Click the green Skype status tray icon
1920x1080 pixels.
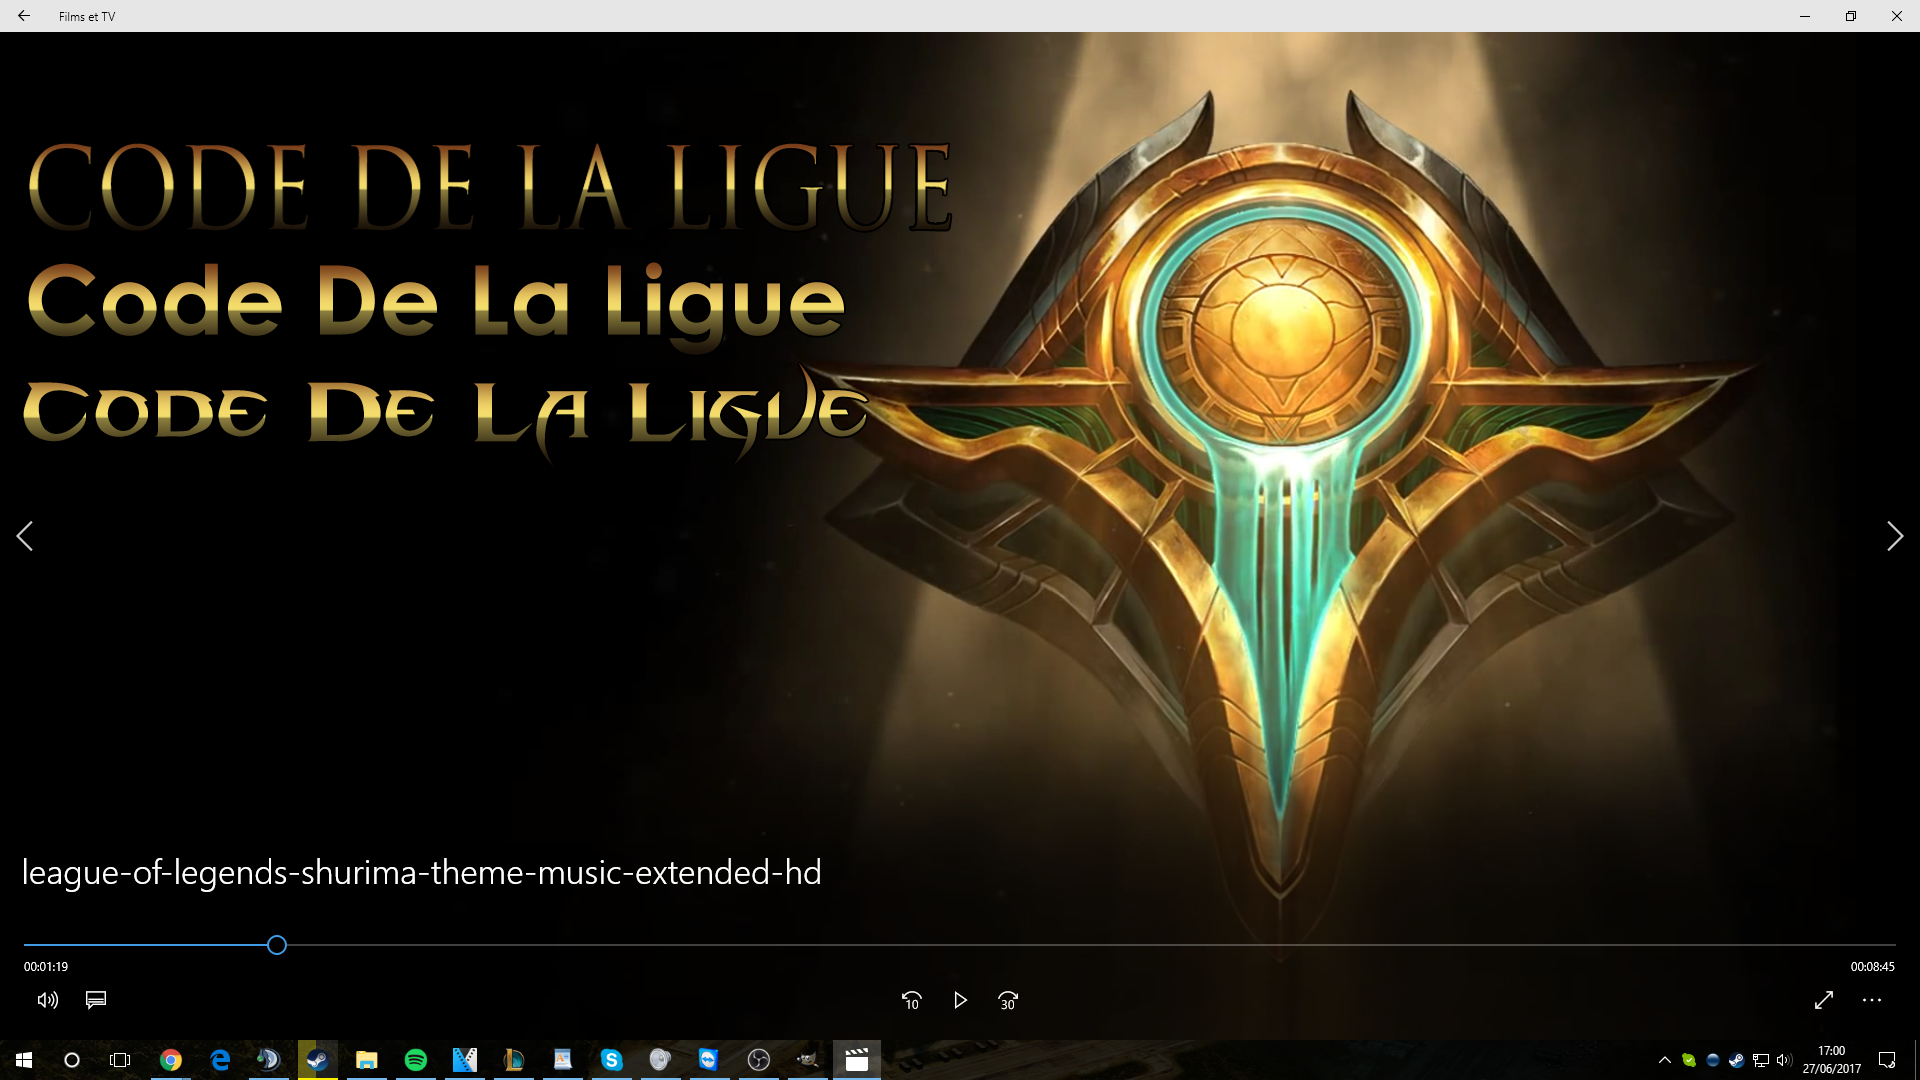(x=1689, y=1060)
